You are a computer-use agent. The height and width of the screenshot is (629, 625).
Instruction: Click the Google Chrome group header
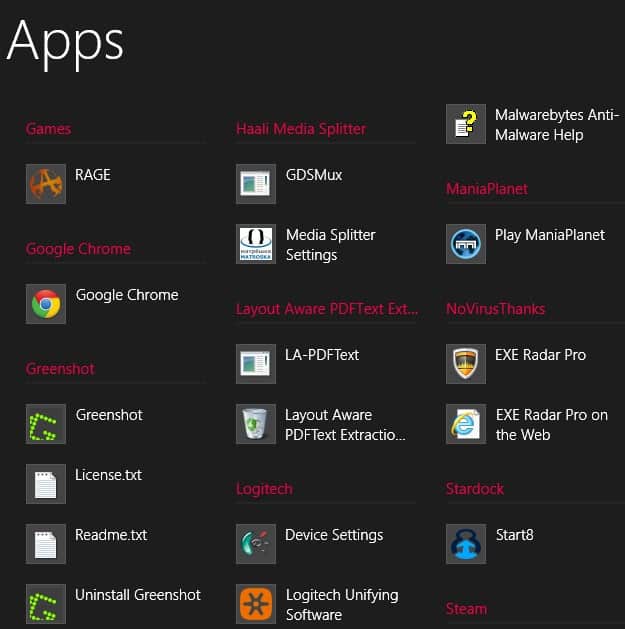78,249
